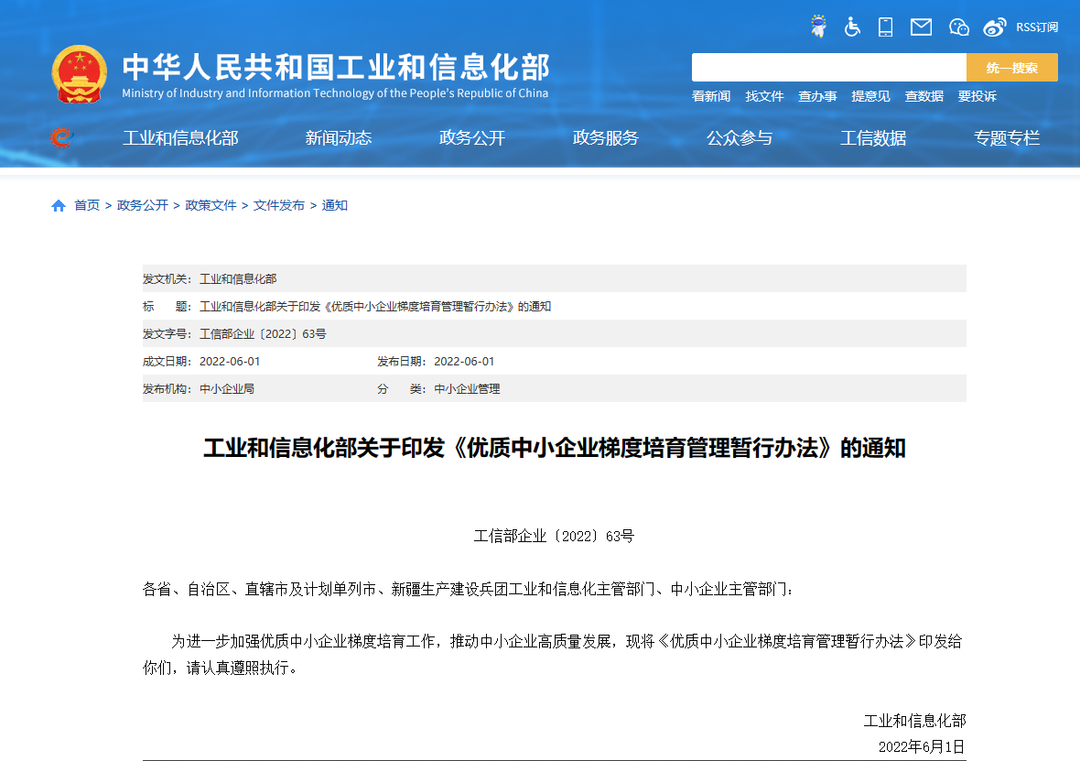Open the 查数据 quick link
Viewport: 1080px width, 761px height.
tap(924, 96)
